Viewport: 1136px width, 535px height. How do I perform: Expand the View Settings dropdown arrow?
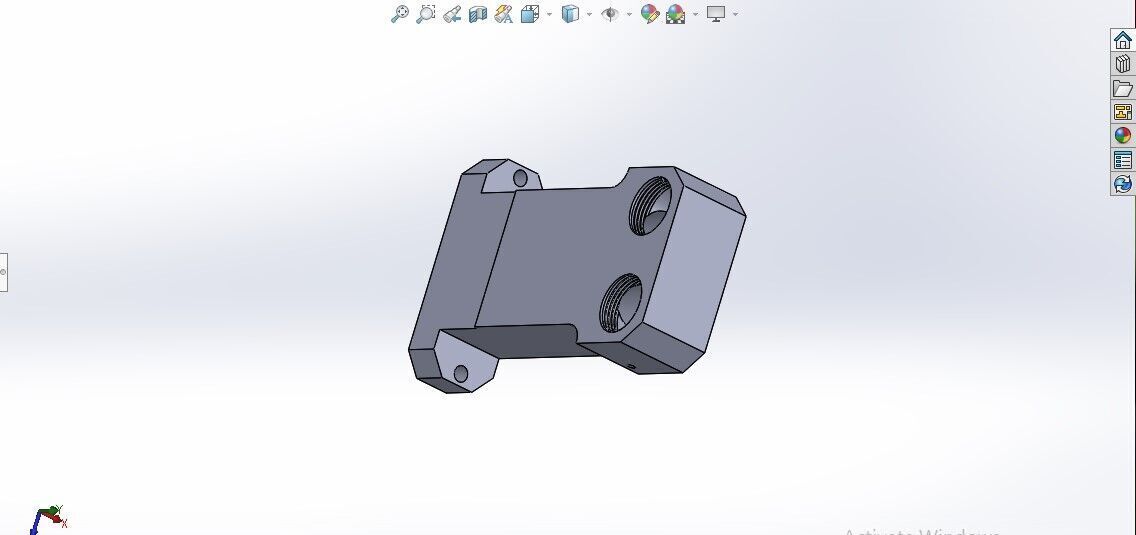pyautogui.click(x=735, y=14)
